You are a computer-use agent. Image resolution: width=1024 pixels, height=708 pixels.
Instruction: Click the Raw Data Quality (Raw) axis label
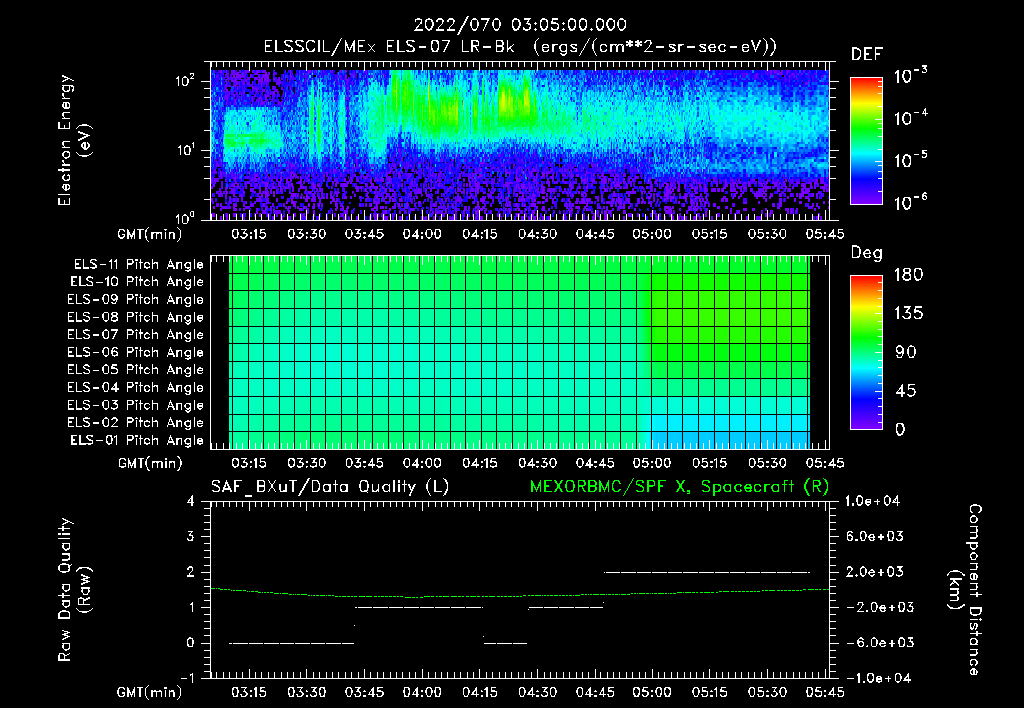(74, 590)
